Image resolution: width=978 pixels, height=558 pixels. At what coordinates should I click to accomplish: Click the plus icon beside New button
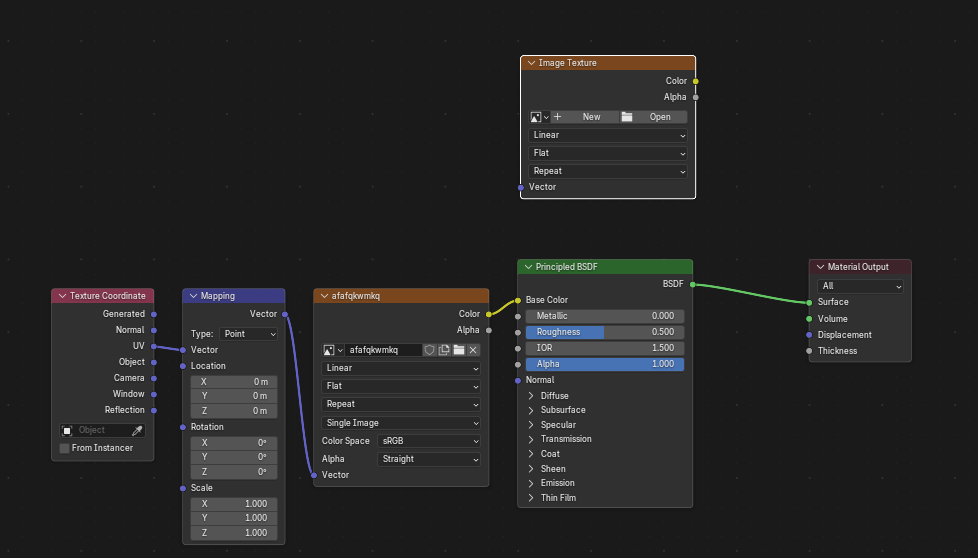[558, 117]
